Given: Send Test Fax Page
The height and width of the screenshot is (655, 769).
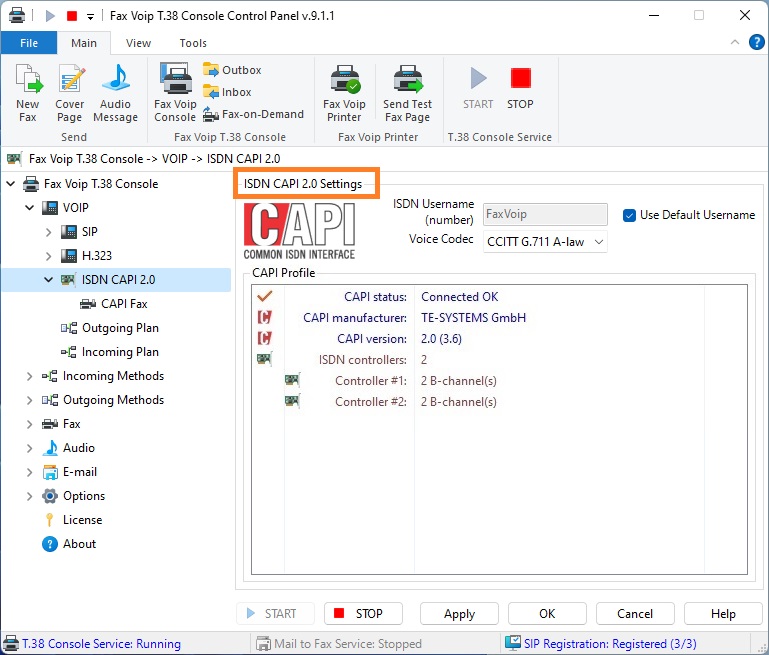Looking at the screenshot, I should (408, 93).
